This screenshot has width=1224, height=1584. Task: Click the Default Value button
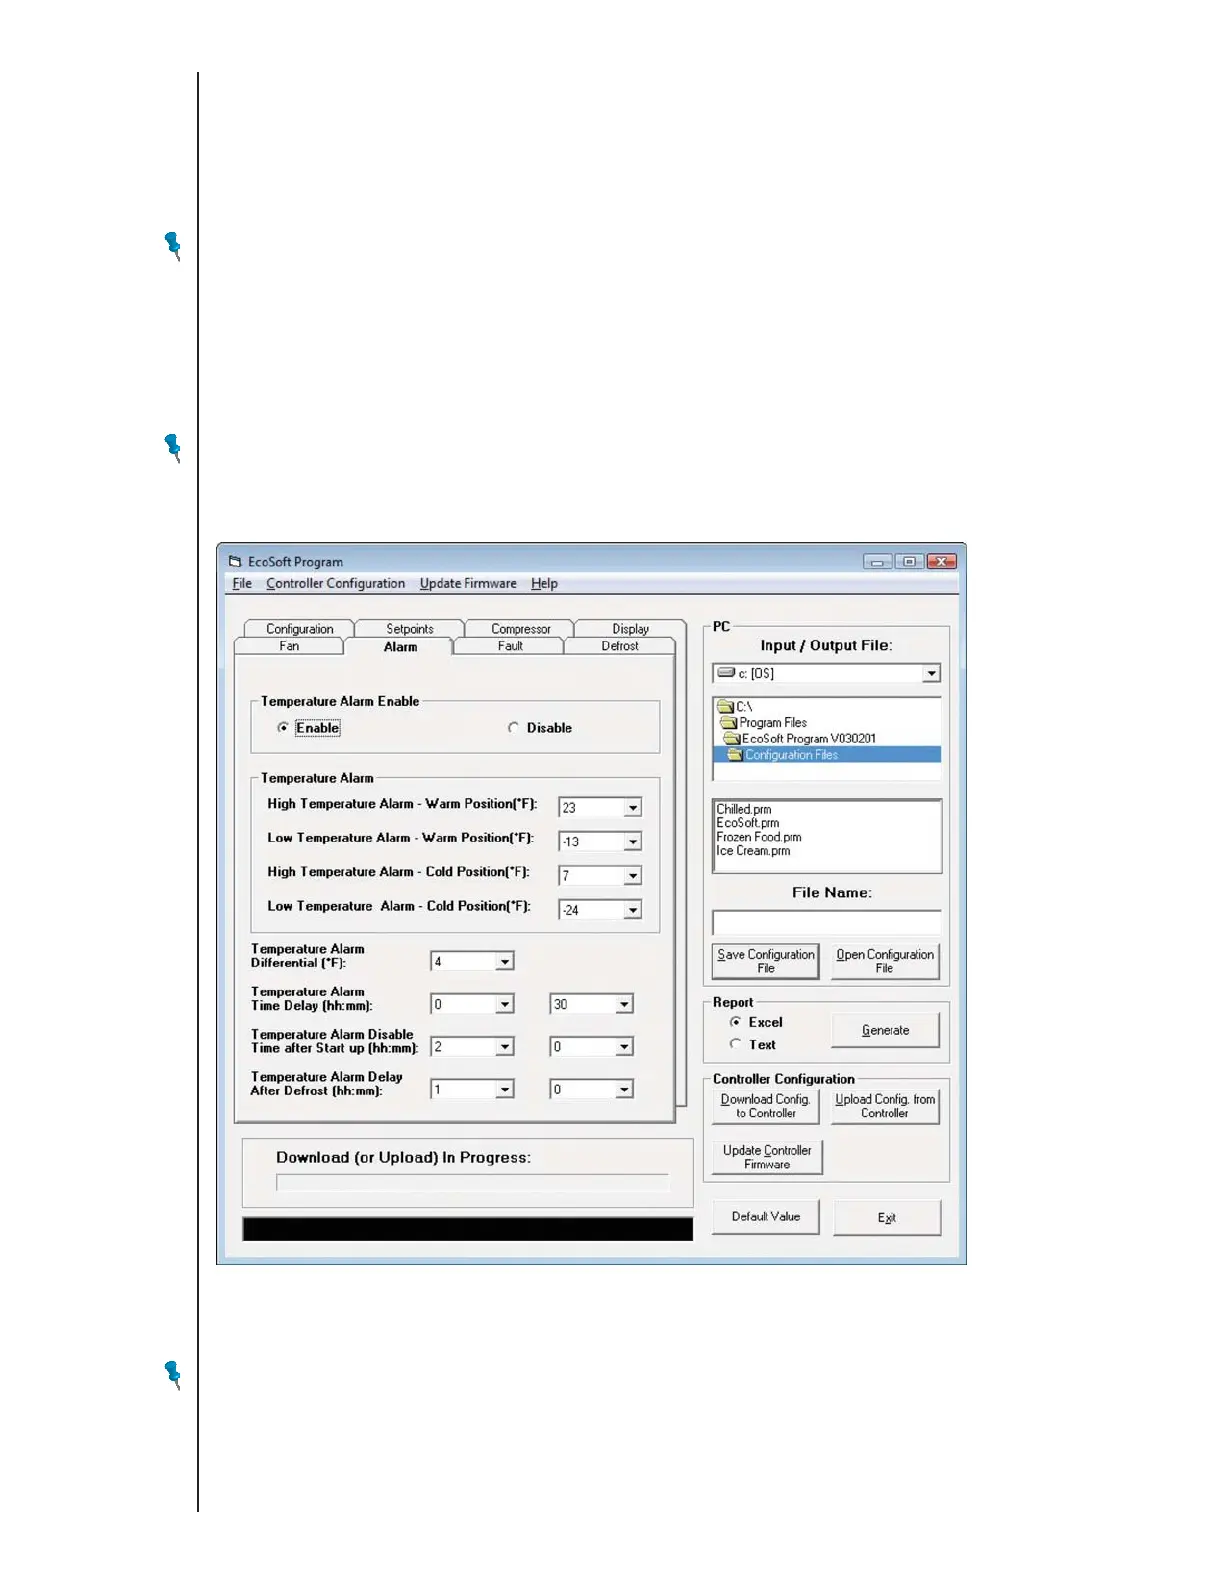[x=766, y=1217]
